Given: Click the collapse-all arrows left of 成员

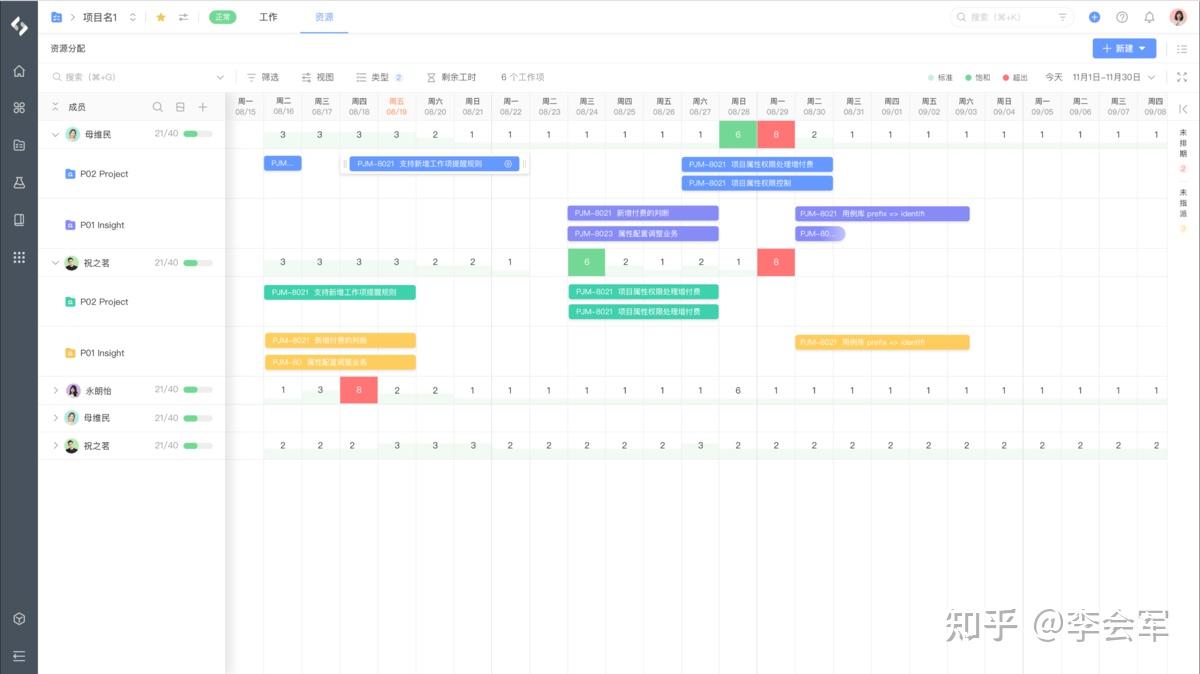Looking at the screenshot, I should pyautogui.click(x=55, y=107).
